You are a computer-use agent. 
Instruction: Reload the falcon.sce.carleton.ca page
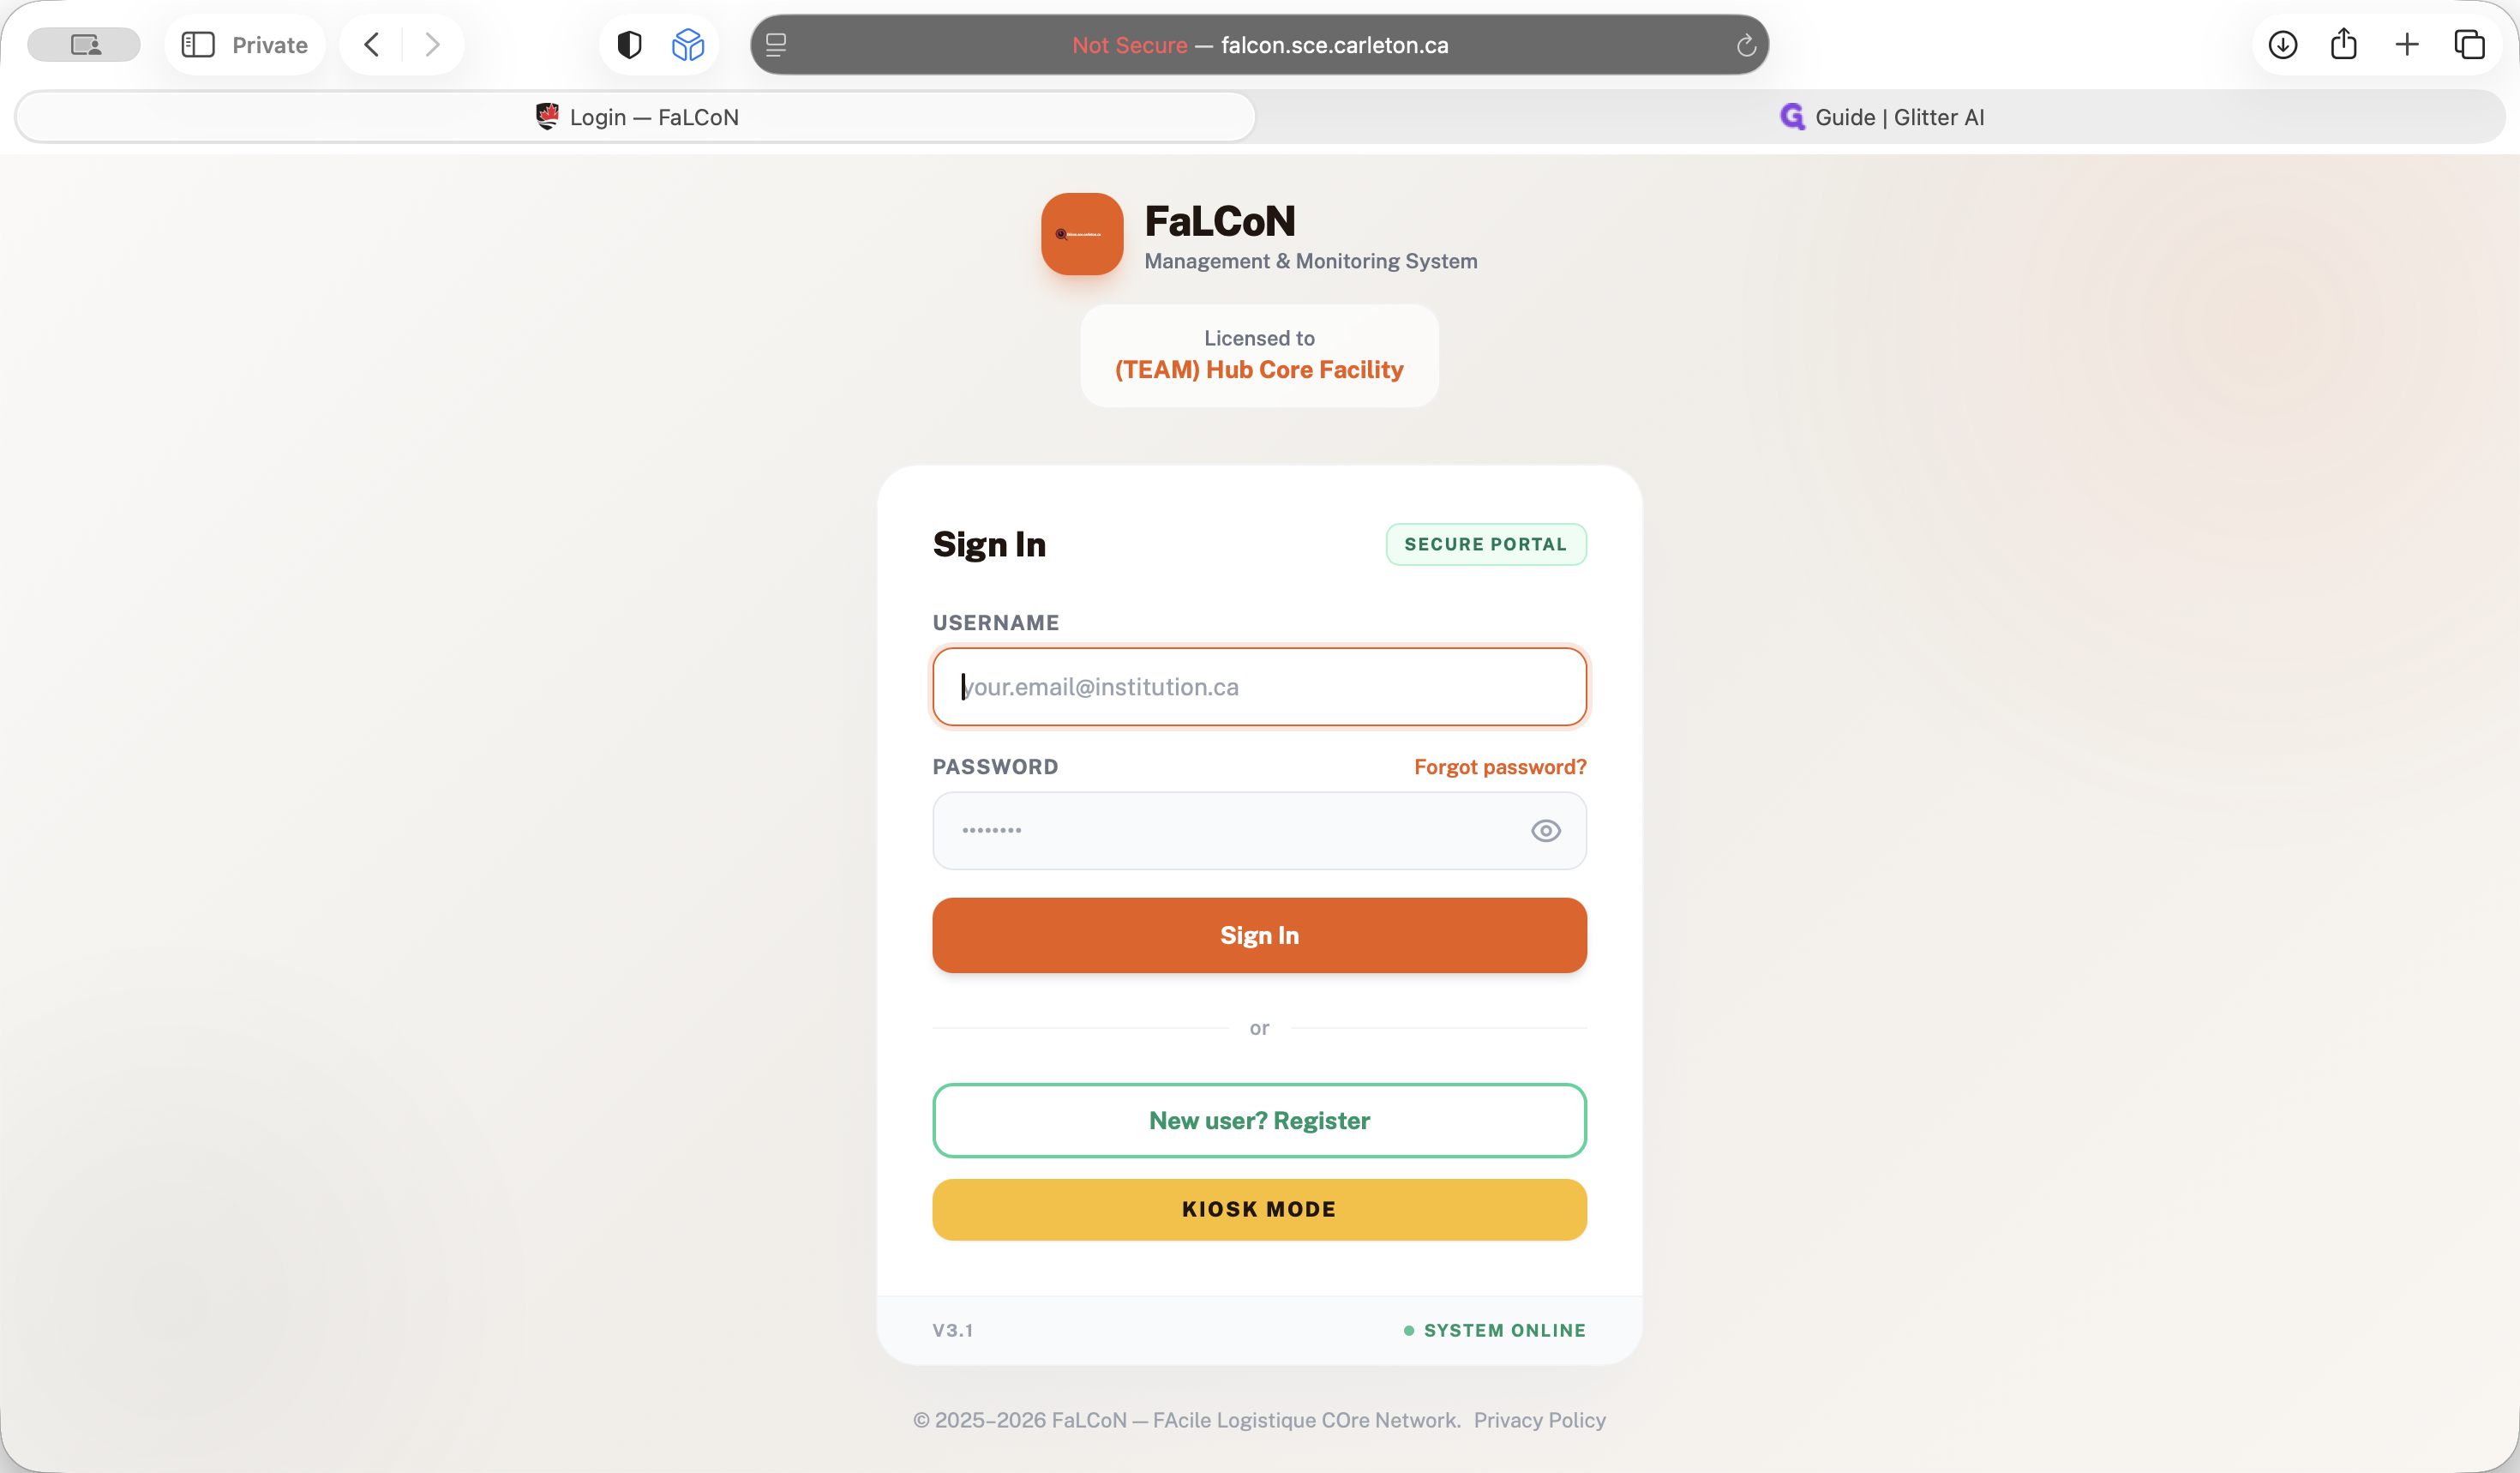pos(1746,45)
